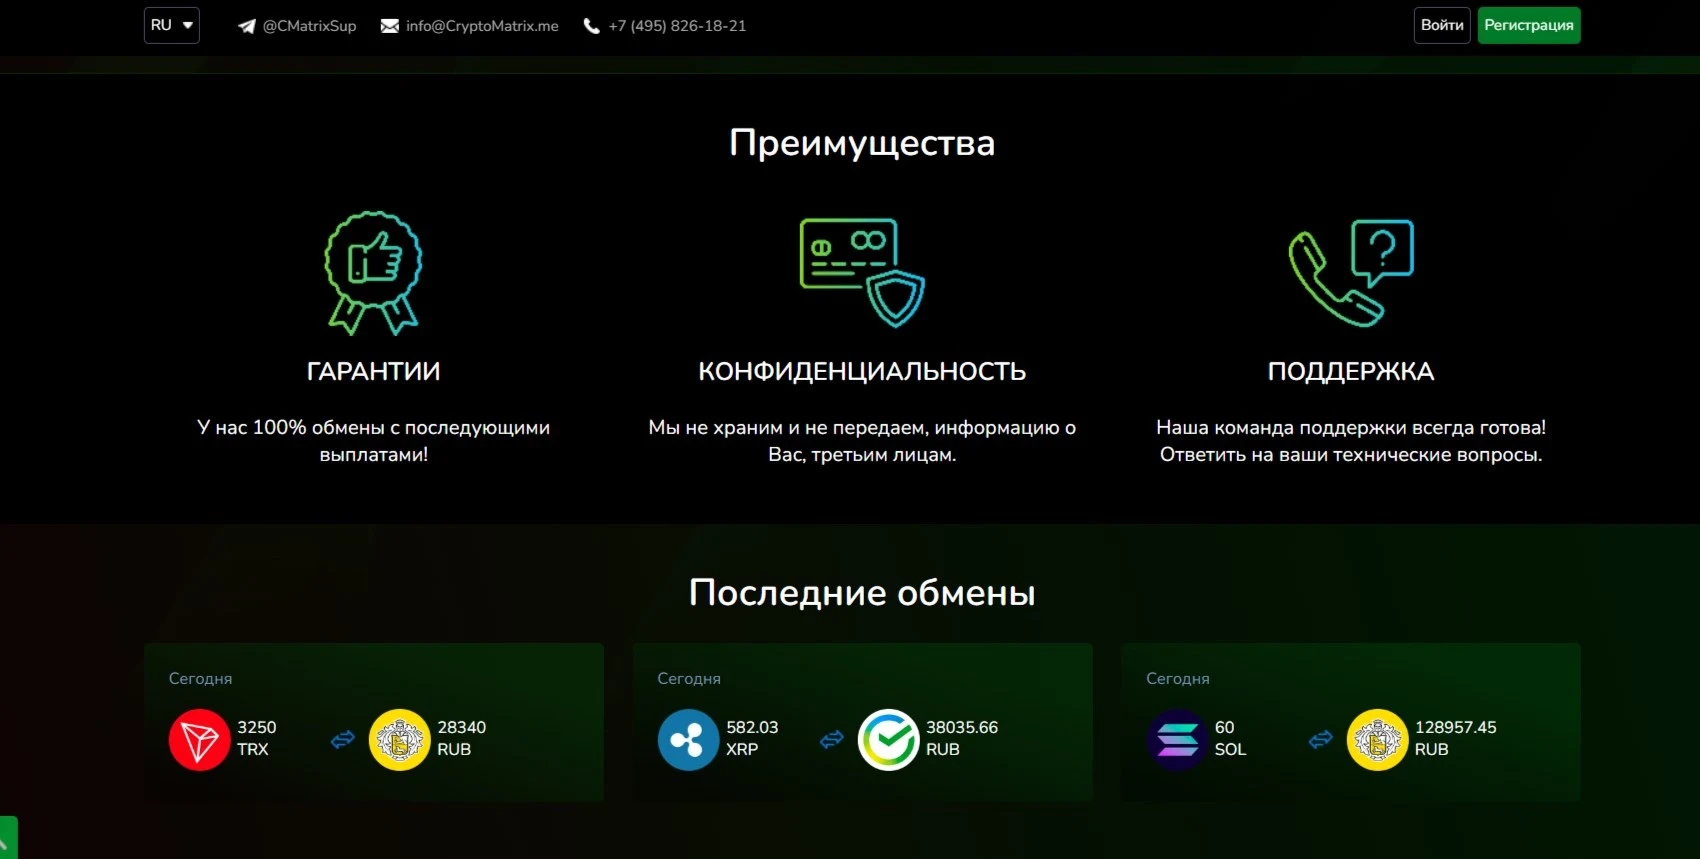The height and width of the screenshot is (859, 1700).
Task: Call the +7 (495) 826-18-21 number
Action: click(x=677, y=26)
